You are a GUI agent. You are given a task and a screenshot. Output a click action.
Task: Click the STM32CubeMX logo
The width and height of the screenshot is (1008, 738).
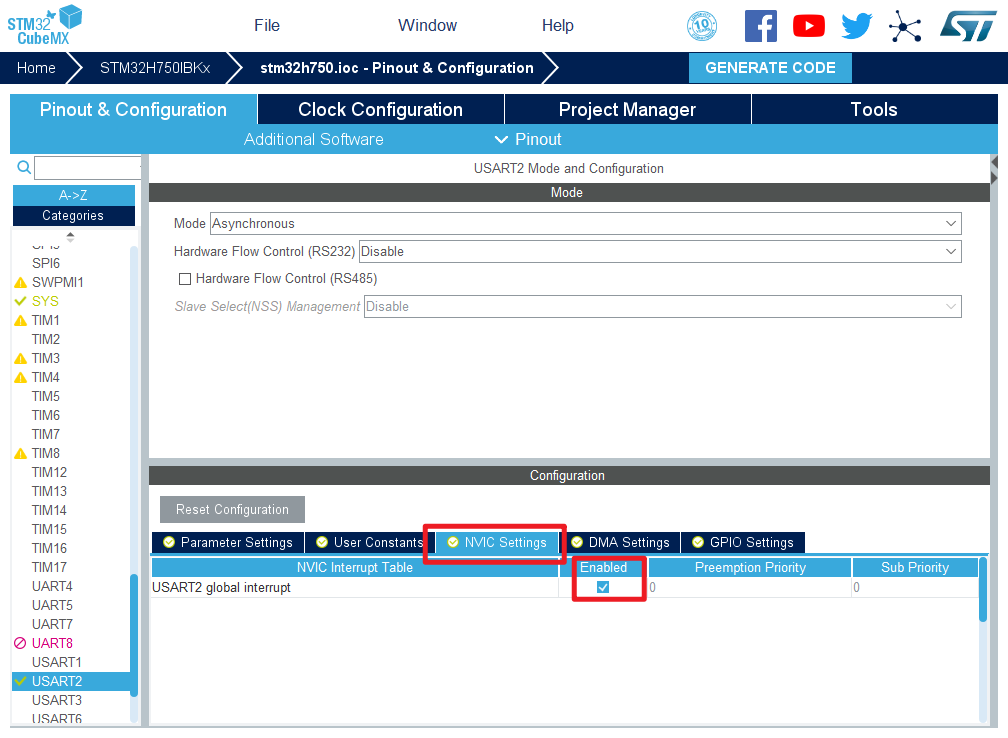coord(45,25)
